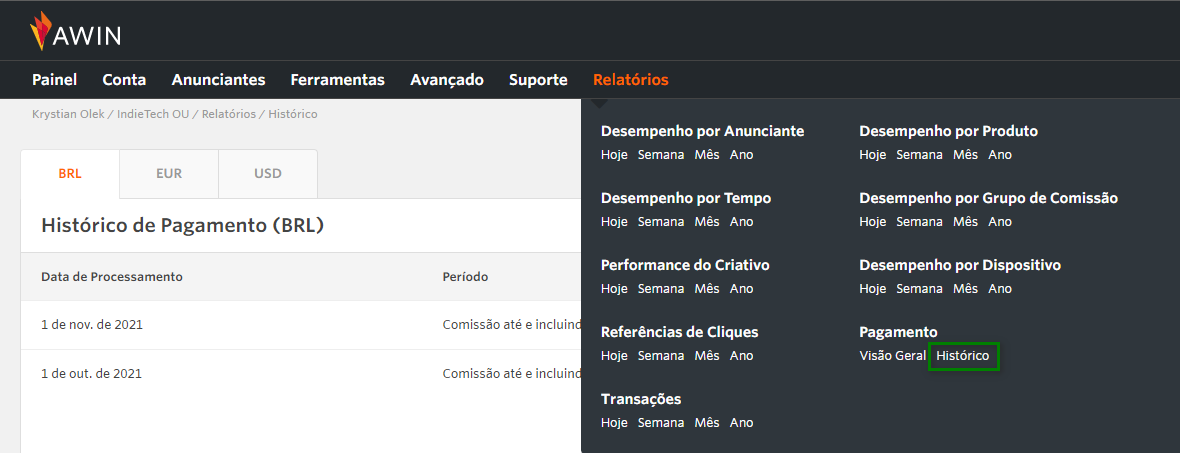Switch to the USD currency tab
This screenshot has width=1180, height=453.
pyautogui.click(x=268, y=174)
